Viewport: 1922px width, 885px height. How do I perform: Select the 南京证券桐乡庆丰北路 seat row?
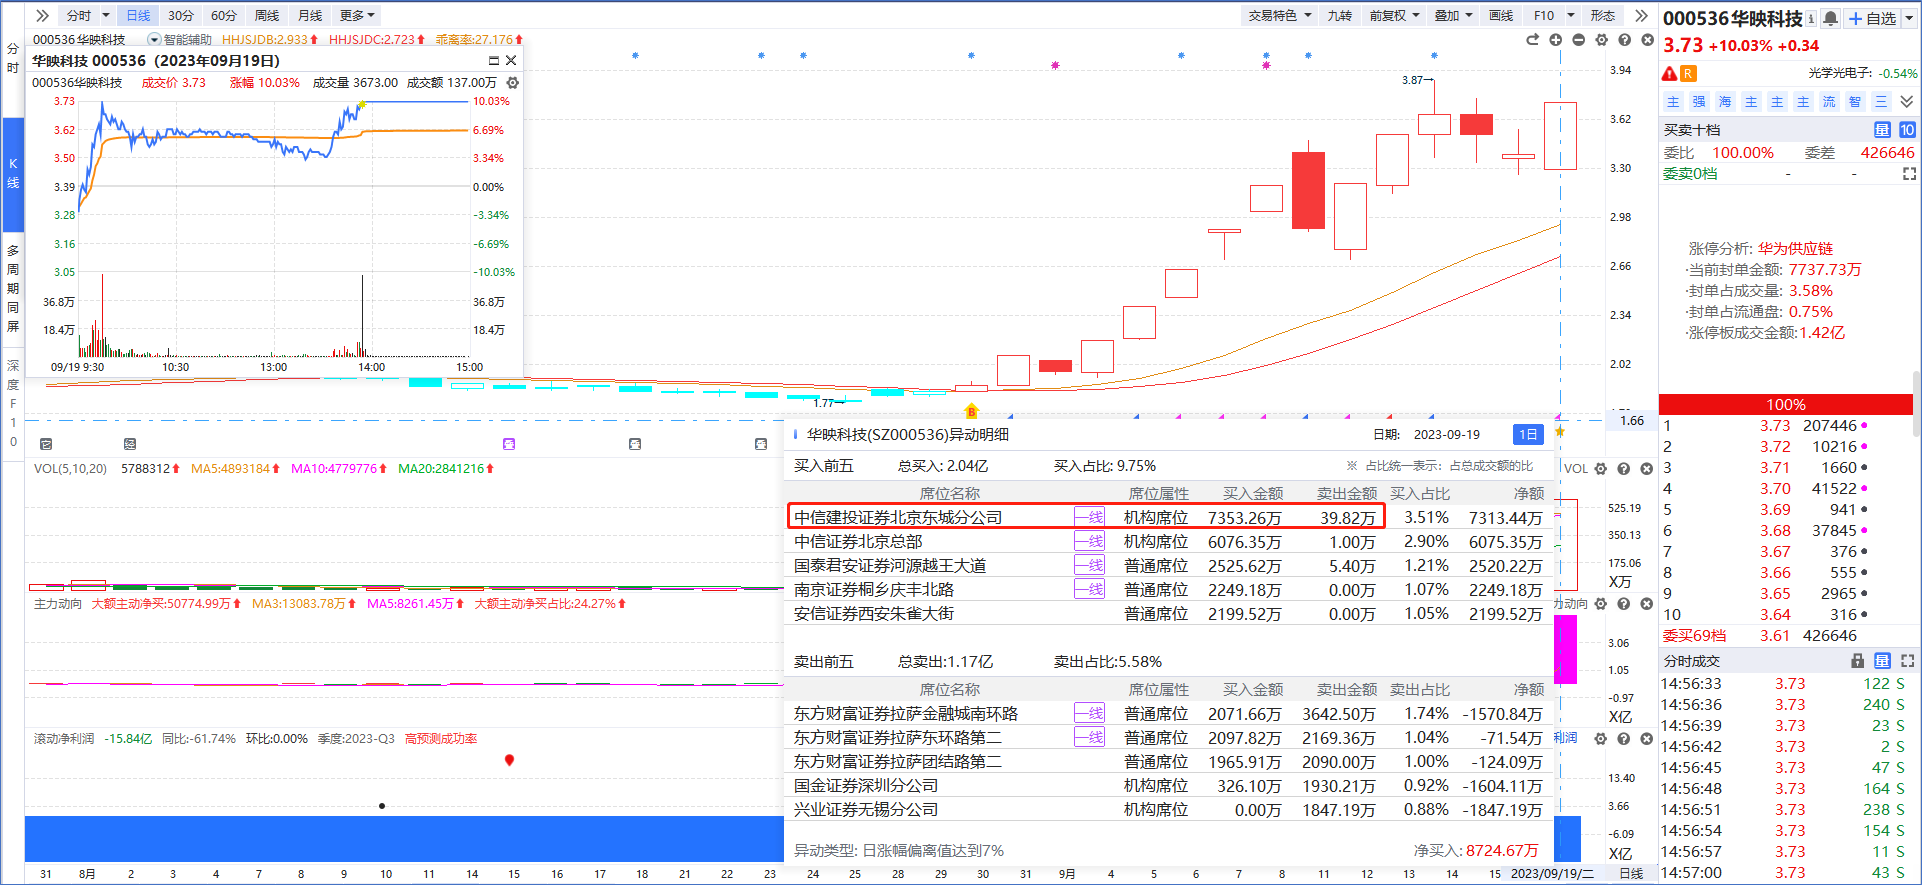1168,589
